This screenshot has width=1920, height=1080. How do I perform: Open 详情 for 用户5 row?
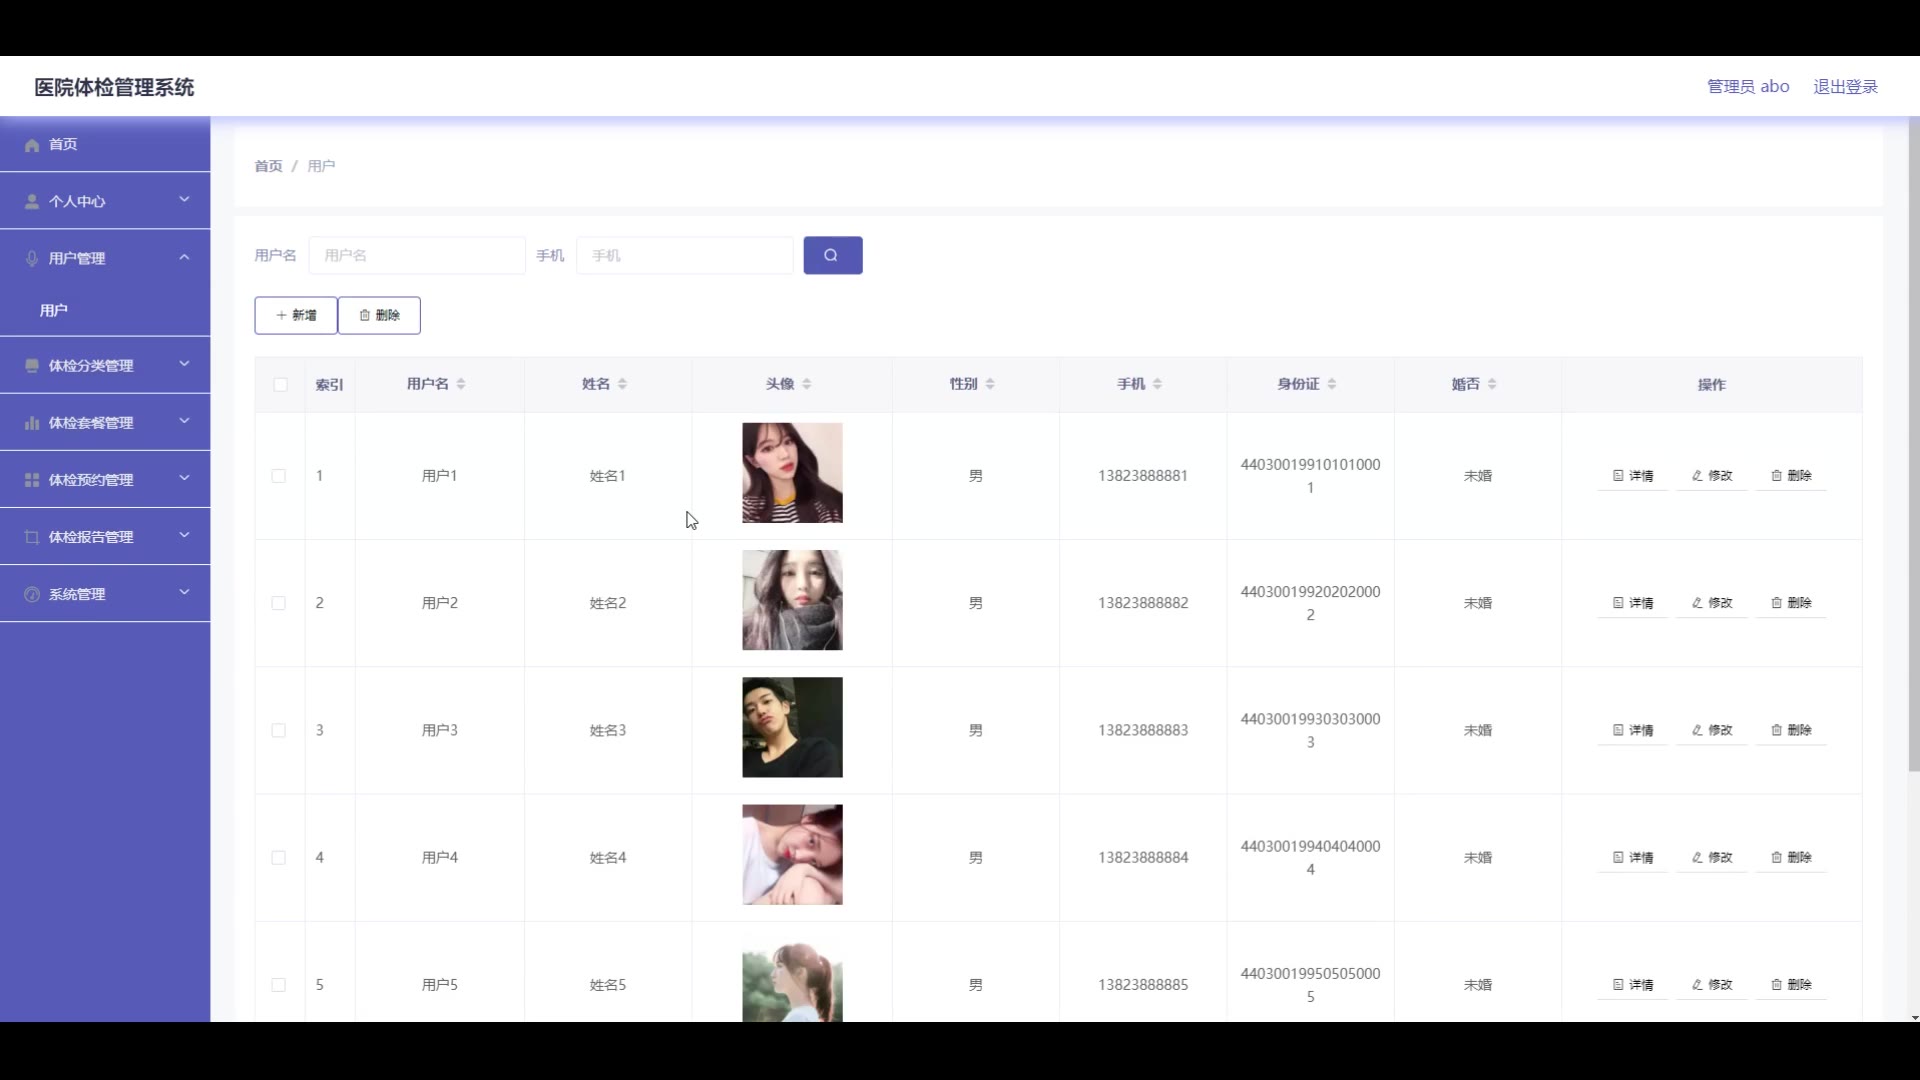pyautogui.click(x=1633, y=985)
